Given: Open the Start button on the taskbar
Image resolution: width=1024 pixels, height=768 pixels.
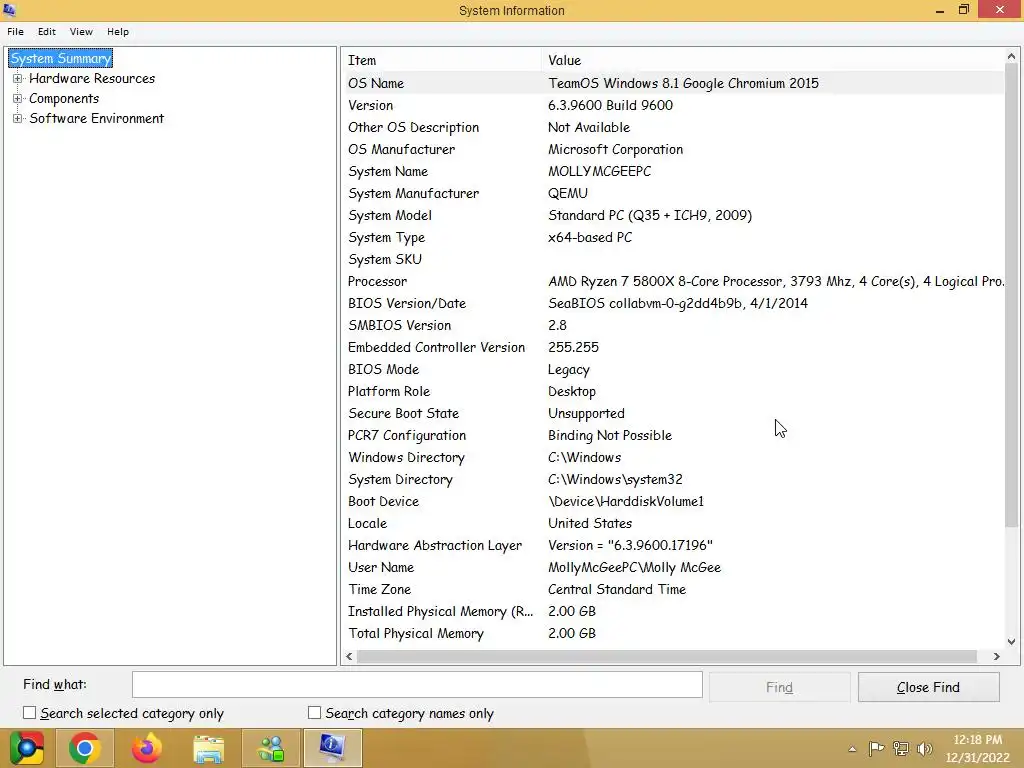Looking at the screenshot, I should (x=26, y=748).
